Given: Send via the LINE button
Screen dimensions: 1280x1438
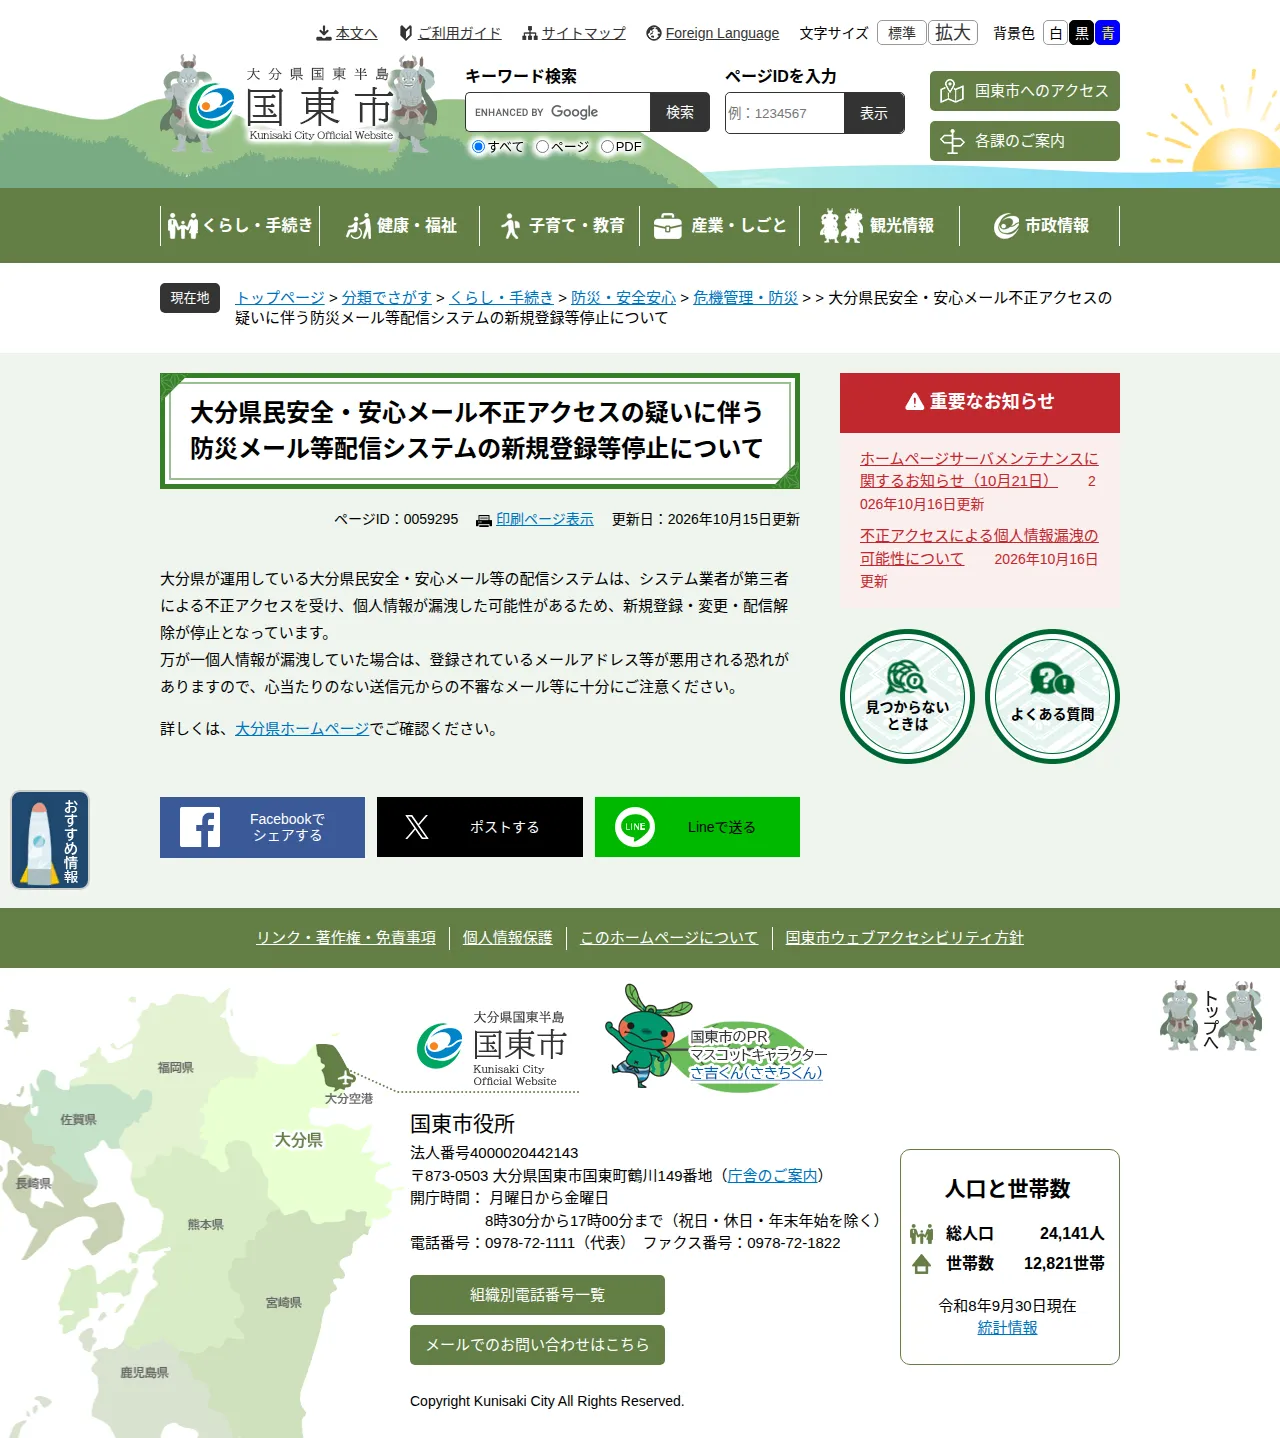Looking at the screenshot, I should click(697, 827).
